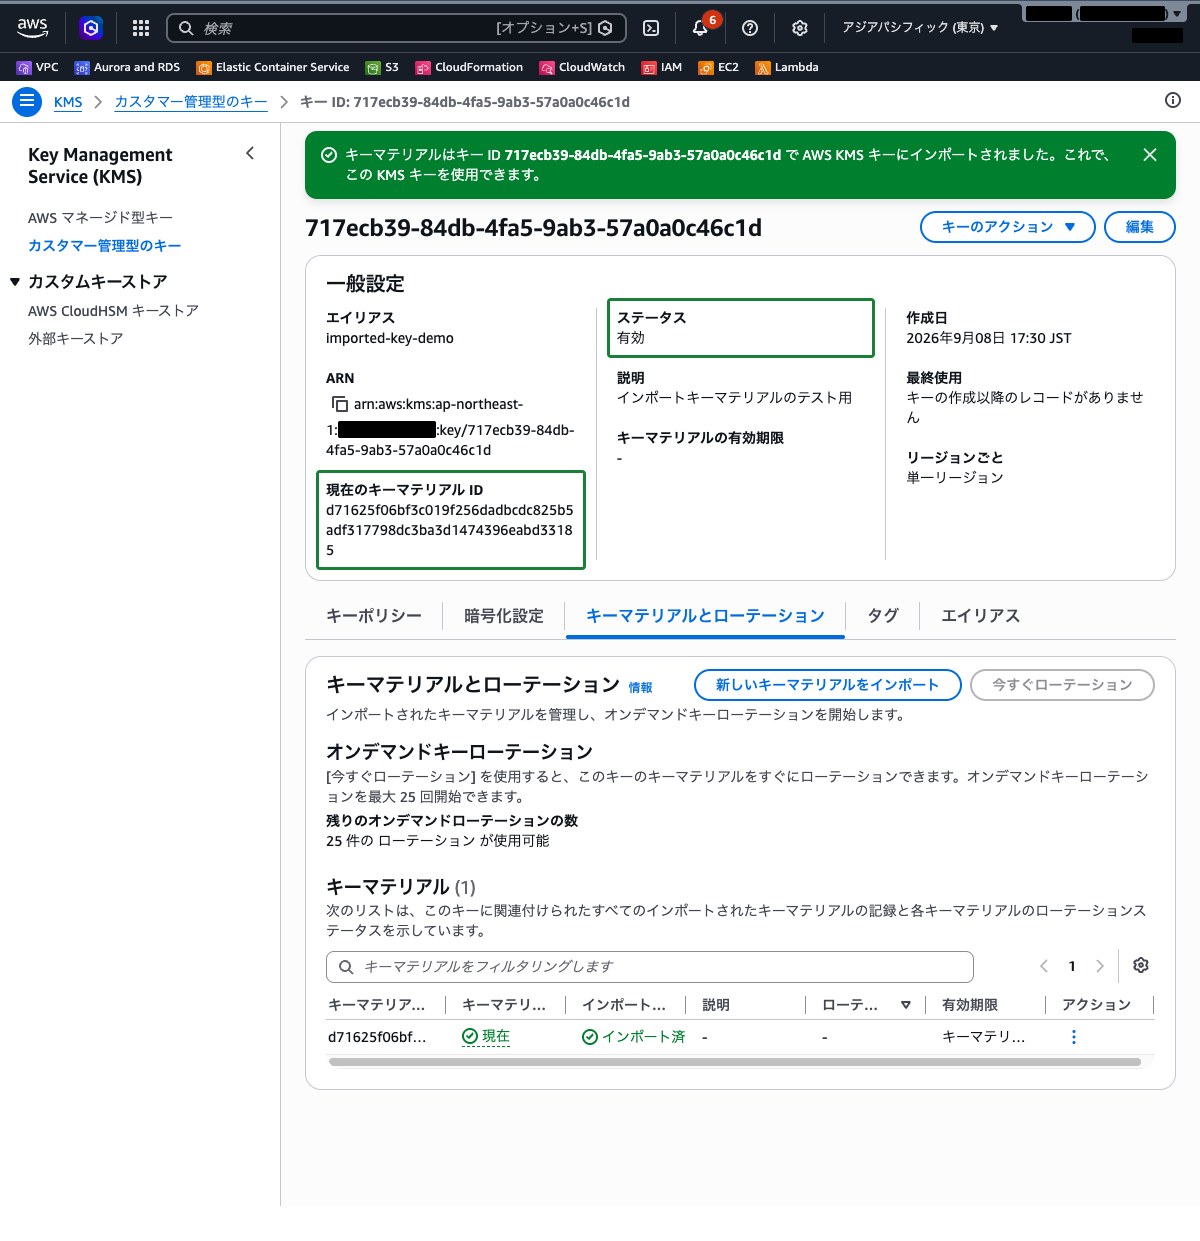This screenshot has width=1200, height=1241.
Task: Click 新しいキーマテリアルをインポート button
Action: [x=828, y=685]
